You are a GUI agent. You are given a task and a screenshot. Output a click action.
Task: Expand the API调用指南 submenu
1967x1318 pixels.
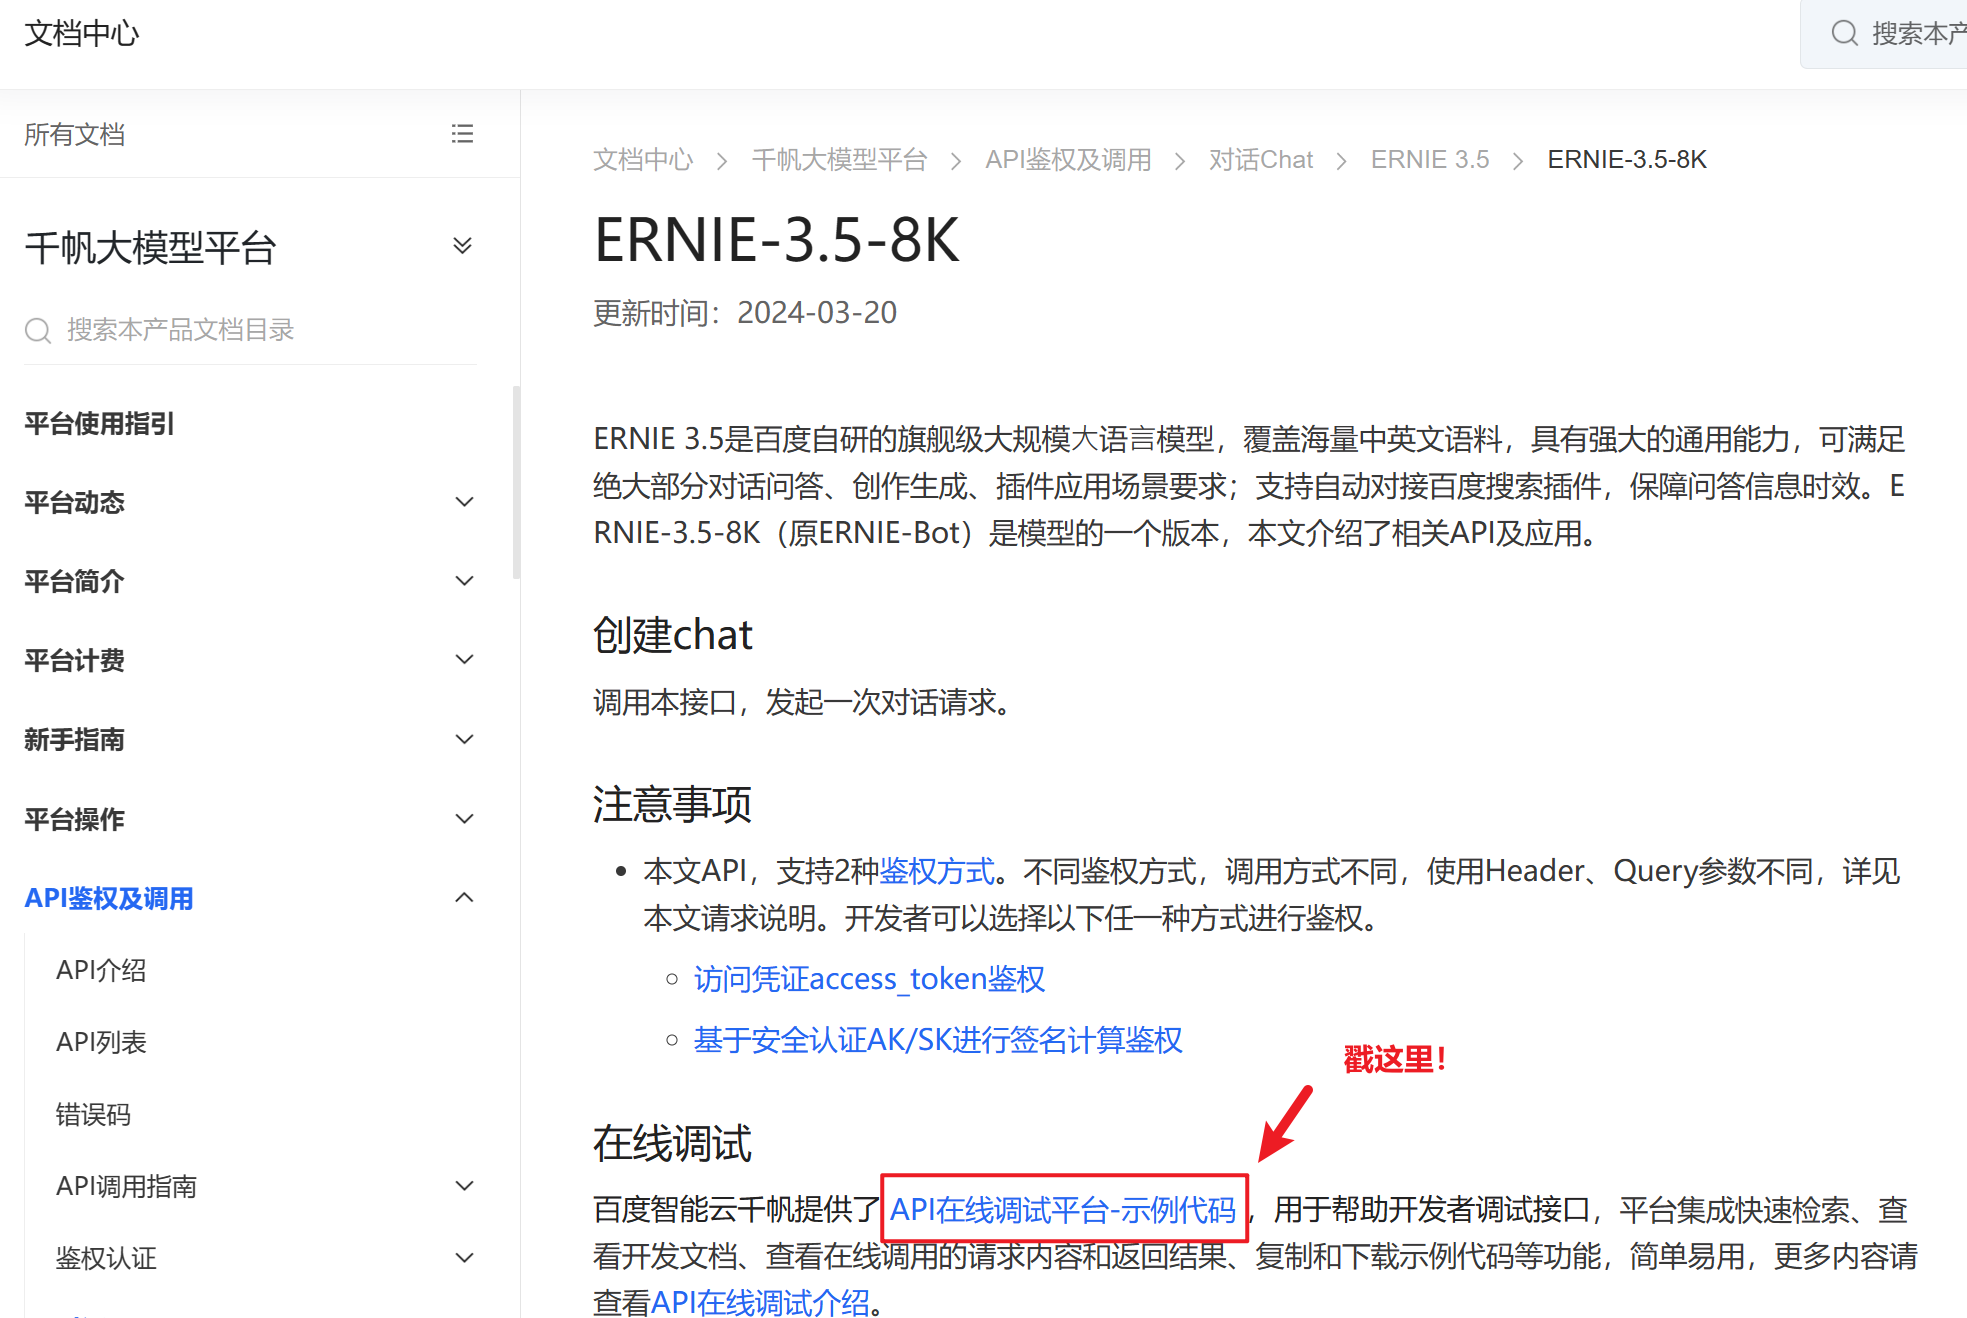(x=464, y=1186)
